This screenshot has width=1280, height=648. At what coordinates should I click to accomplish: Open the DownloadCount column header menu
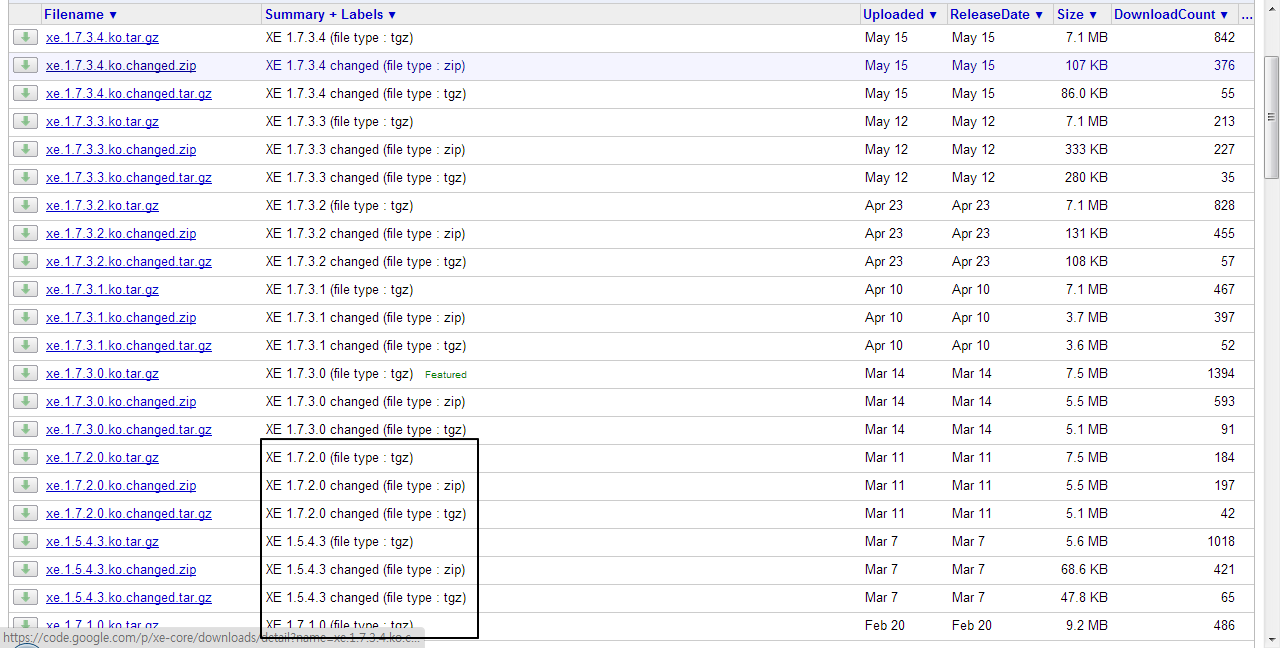1171,15
